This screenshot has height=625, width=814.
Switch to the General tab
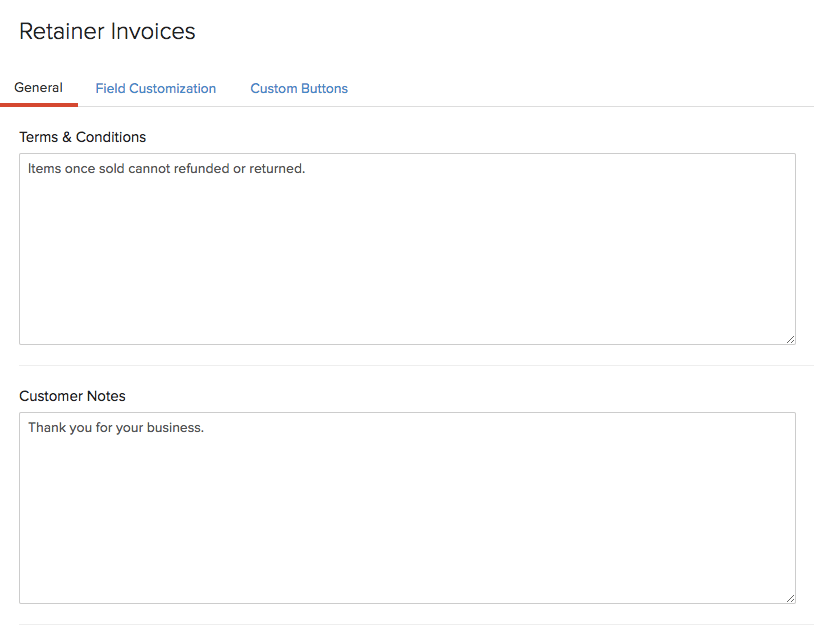pyautogui.click(x=38, y=88)
